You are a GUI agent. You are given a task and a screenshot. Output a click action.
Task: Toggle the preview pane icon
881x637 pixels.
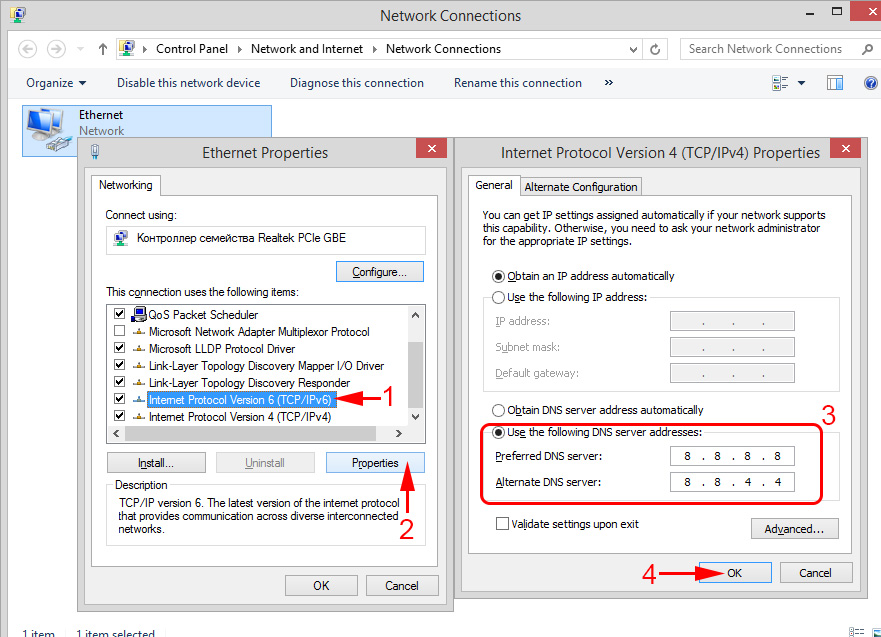[x=837, y=84]
